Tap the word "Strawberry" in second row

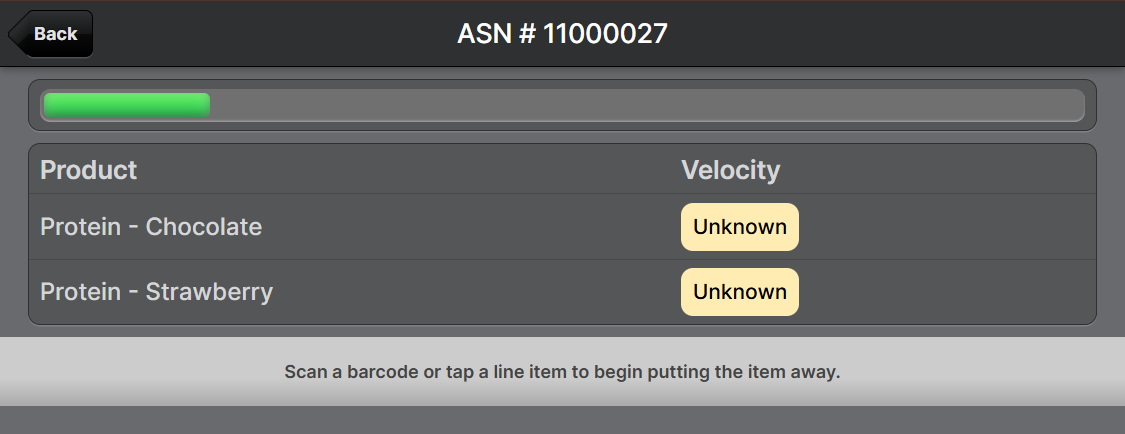point(209,292)
